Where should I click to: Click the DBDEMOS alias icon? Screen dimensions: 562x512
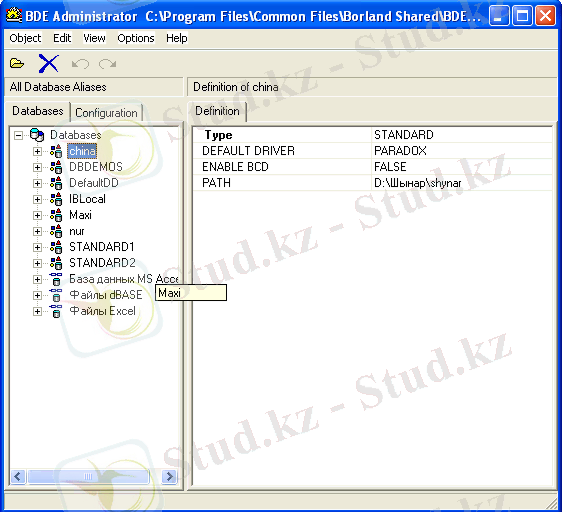(56, 167)
